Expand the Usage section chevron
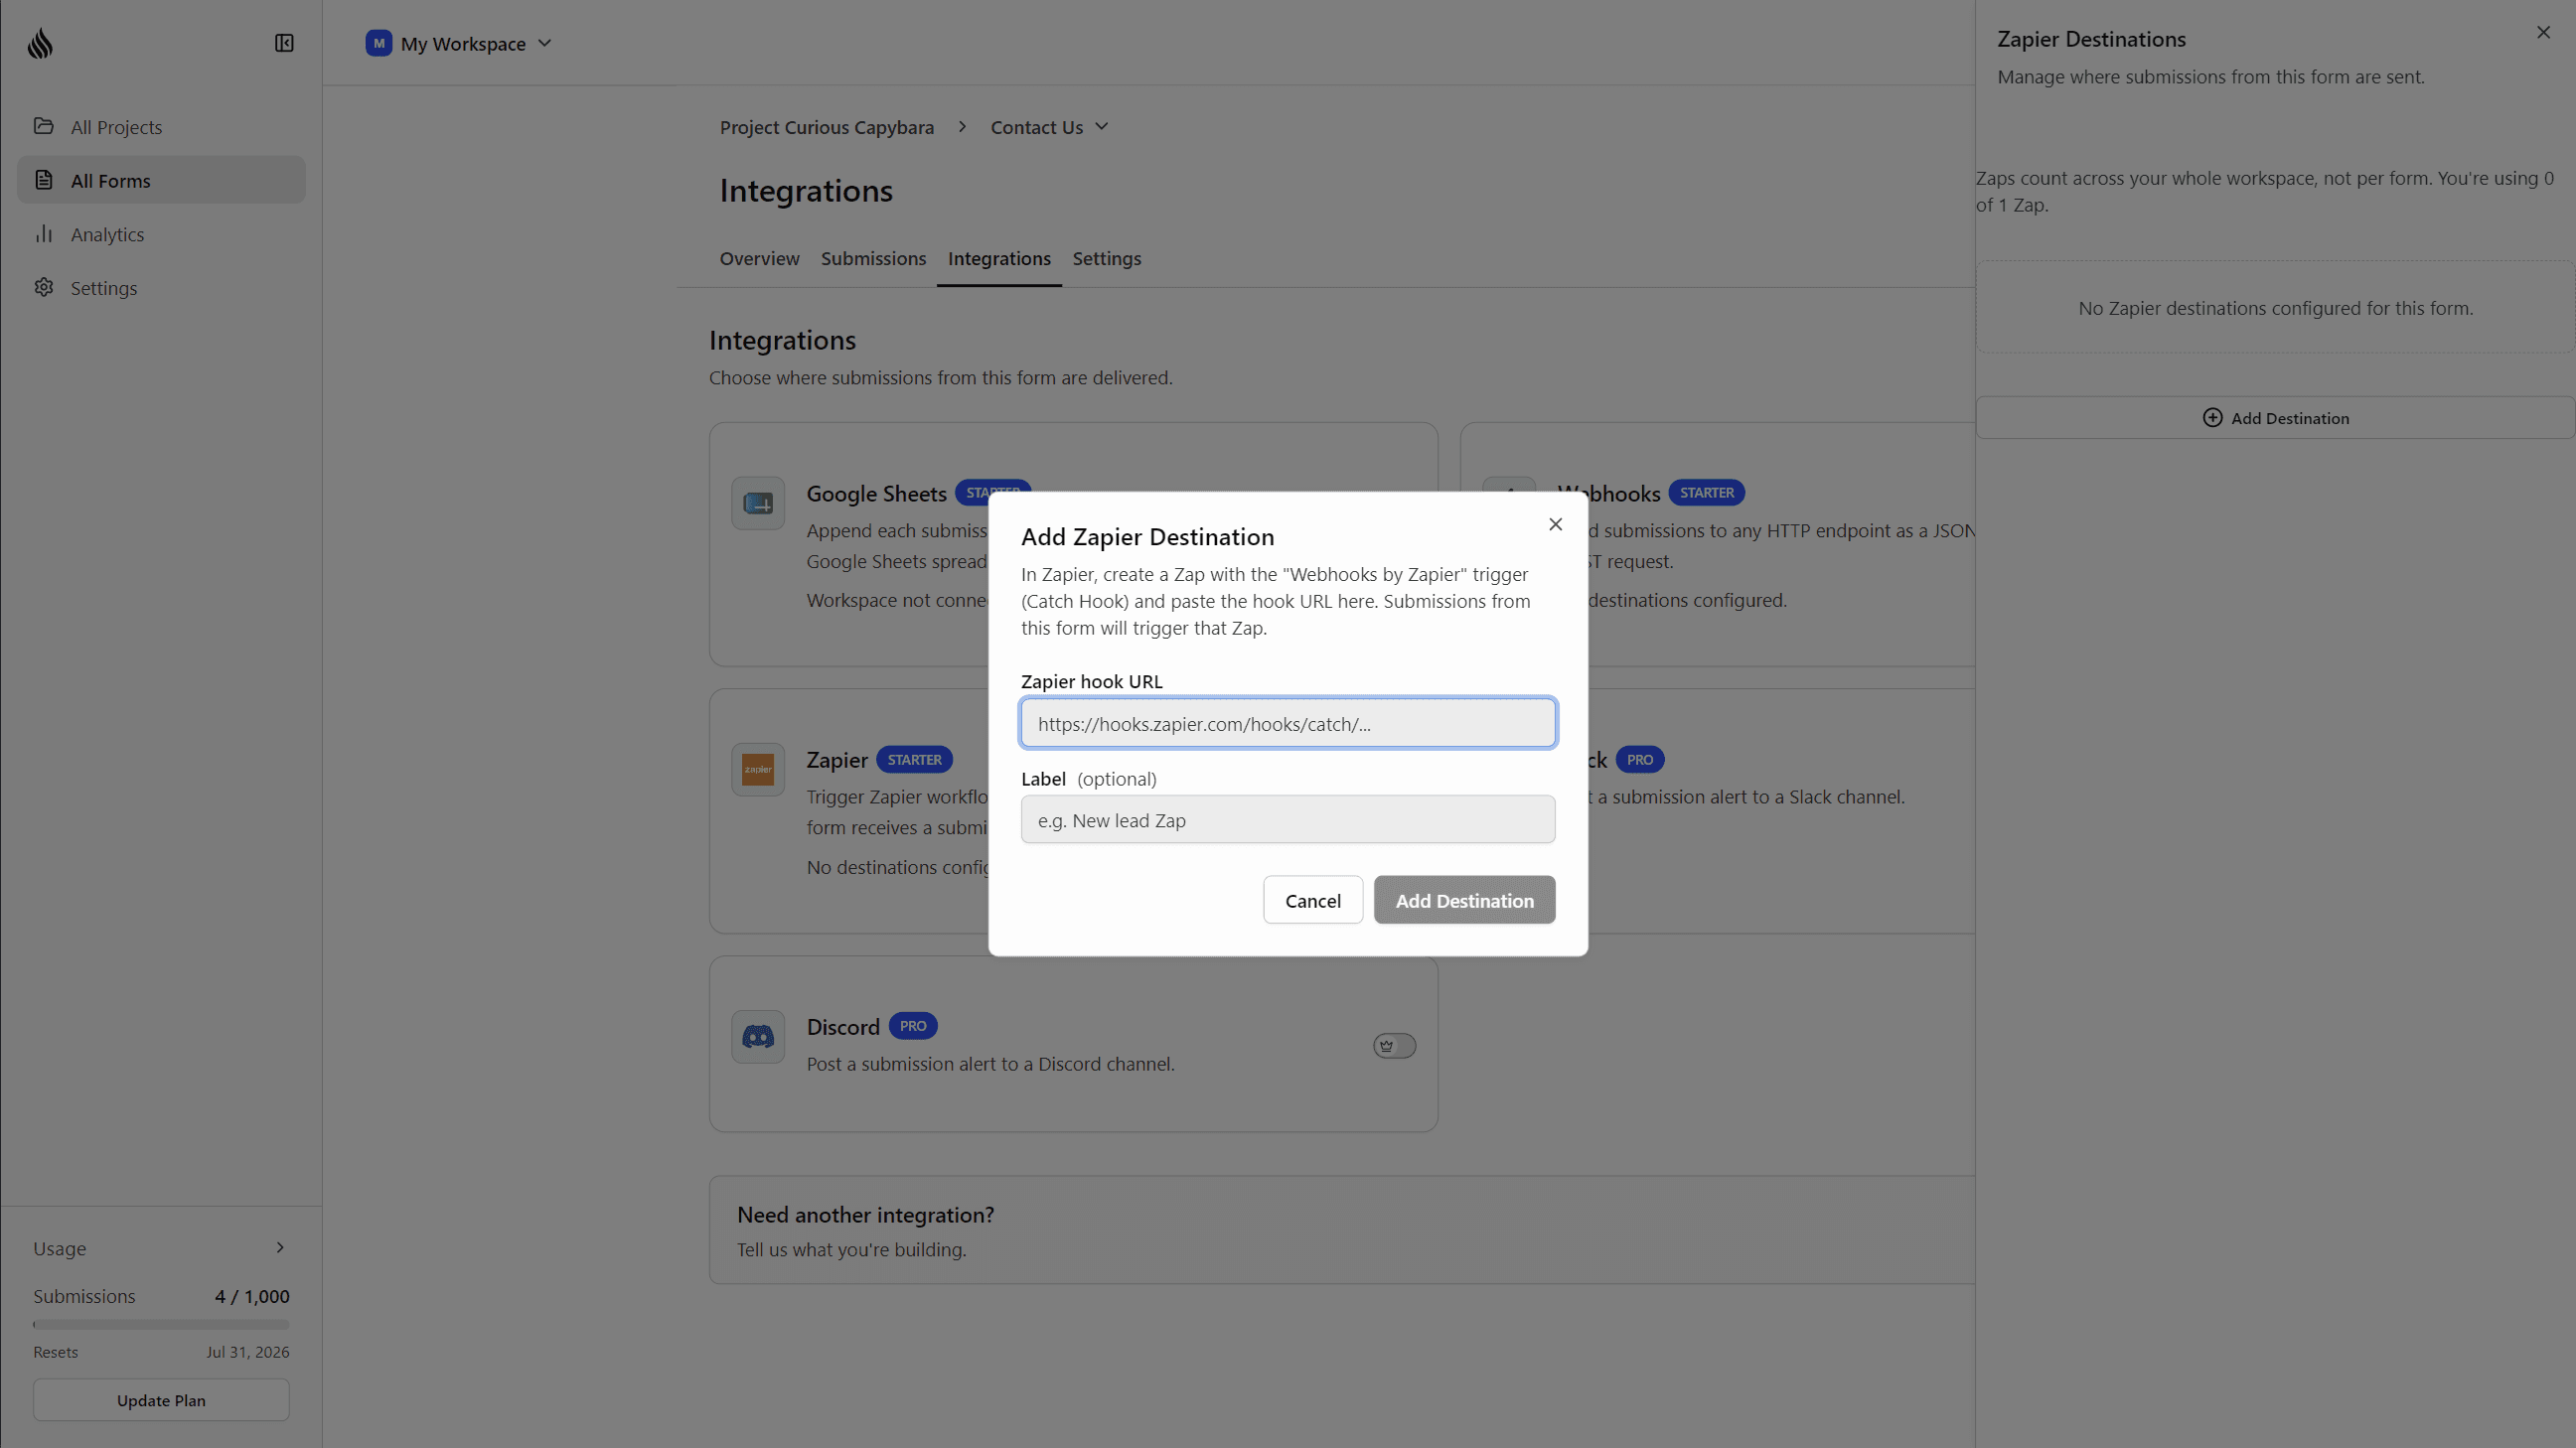This screenshot has height=1448, width=2576. 280,1248
